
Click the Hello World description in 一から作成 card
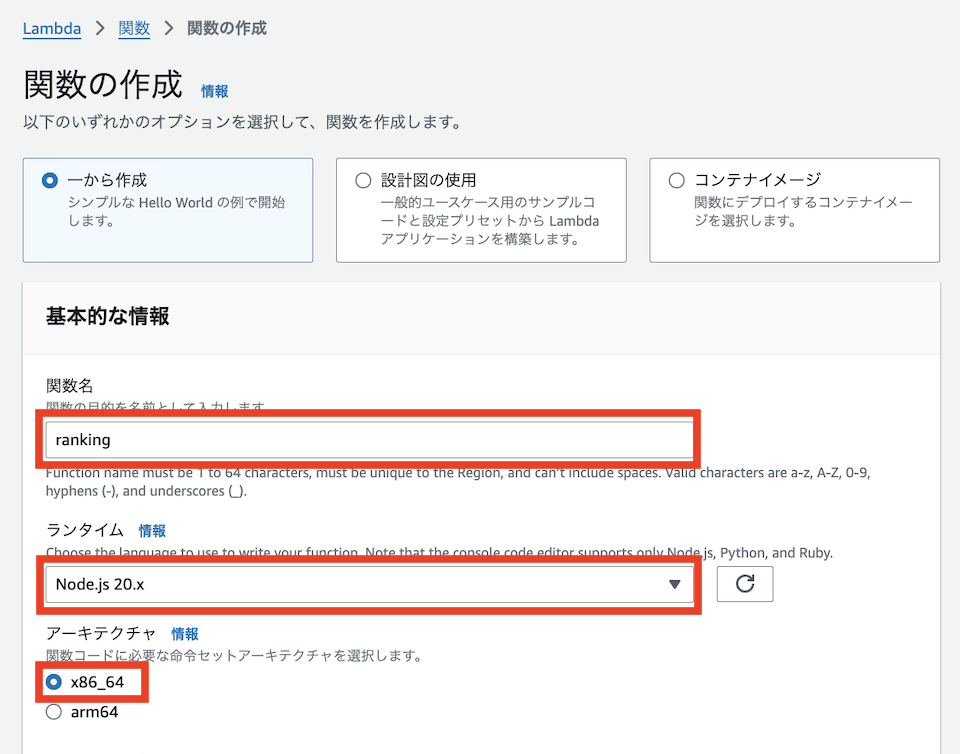[x=176, y=211]
